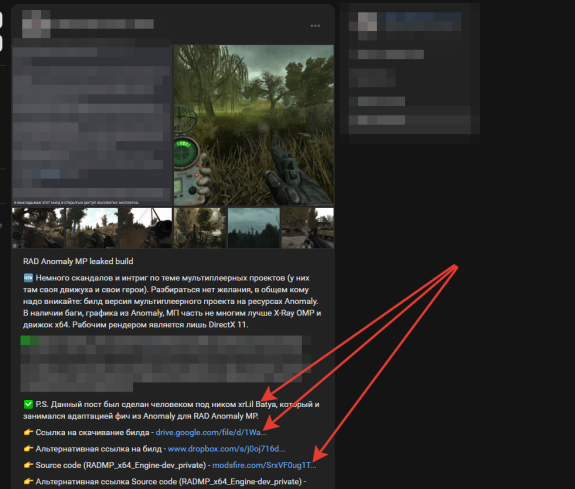Viewport: 575px width, 489px height.
Task: Open the blurred text image on the left
Action: point(92,125)
